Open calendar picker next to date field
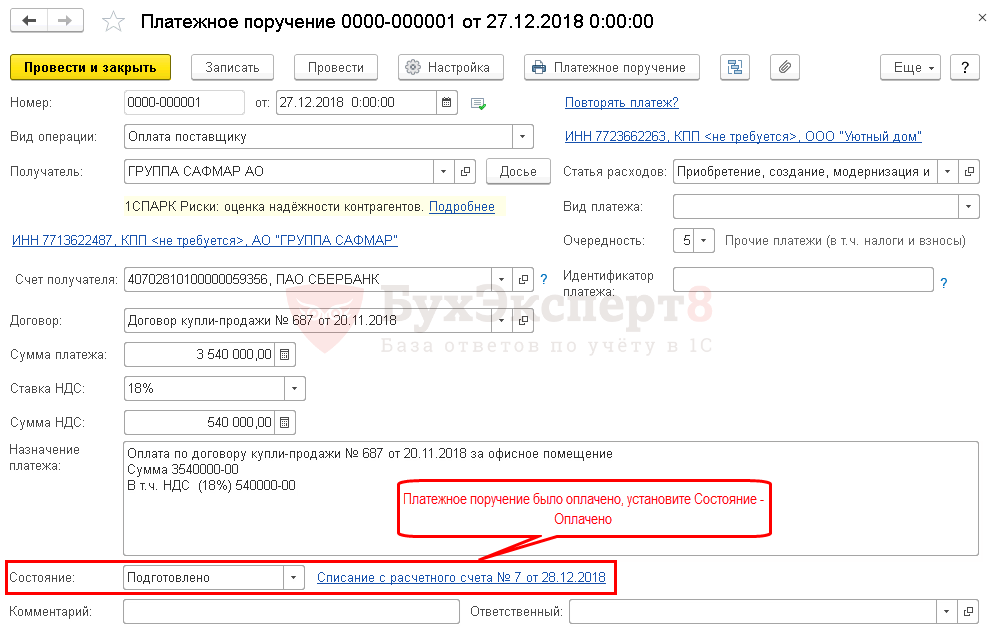This screenshot has height=638, width=996. point(447,102)
